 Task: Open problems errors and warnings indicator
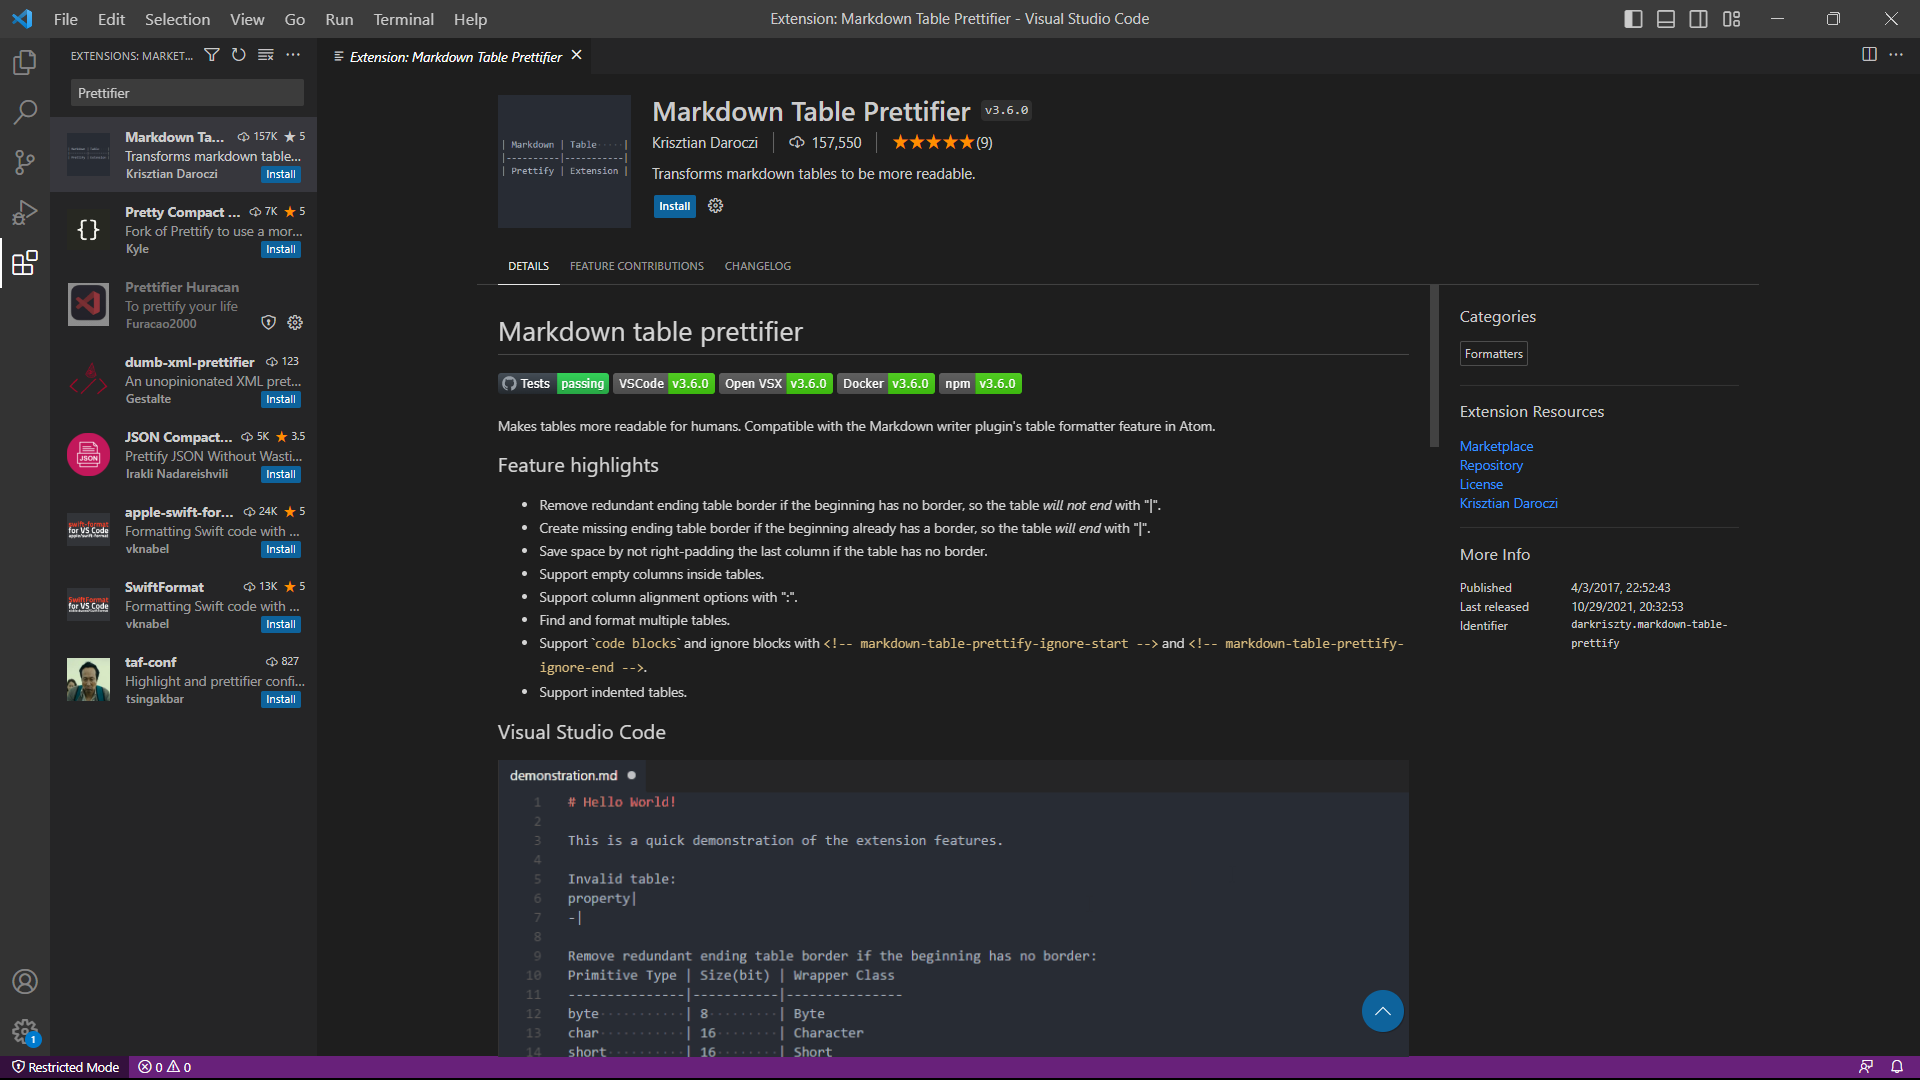(x=165, y=1067)
